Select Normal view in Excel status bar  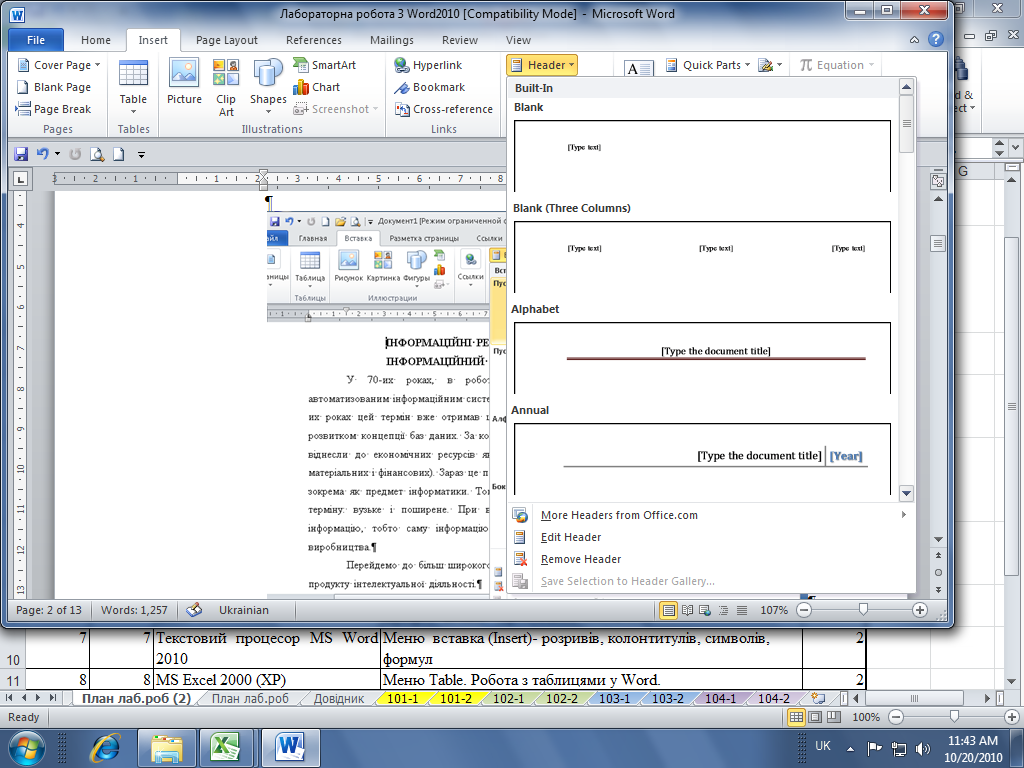coord(796,717)
